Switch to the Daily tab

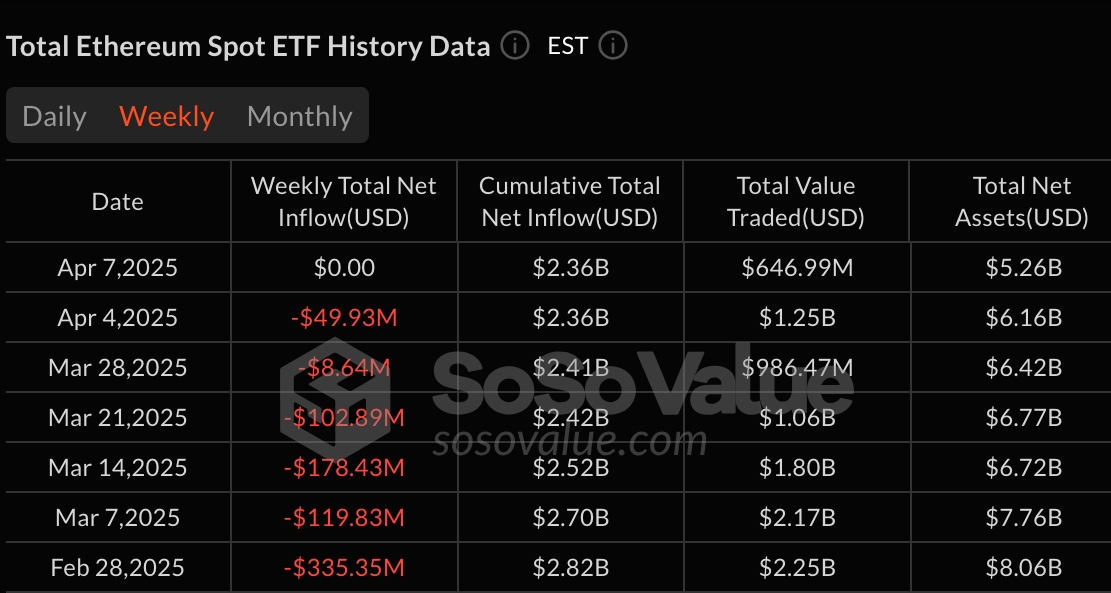54,116
